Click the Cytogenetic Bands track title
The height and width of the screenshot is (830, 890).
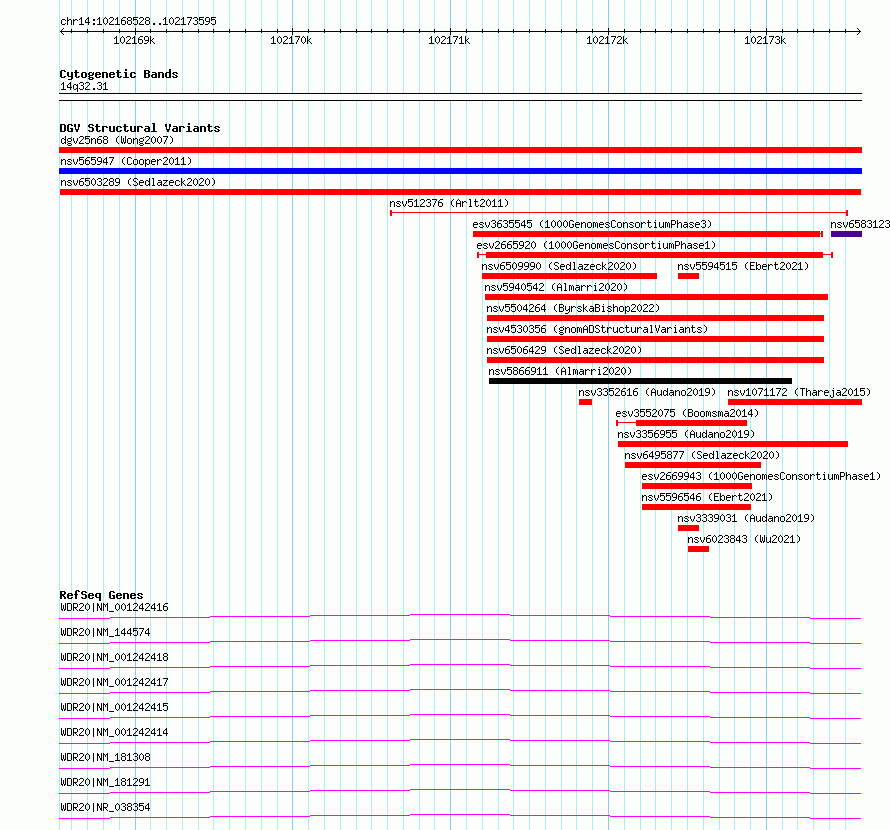(x=119, y=74)
